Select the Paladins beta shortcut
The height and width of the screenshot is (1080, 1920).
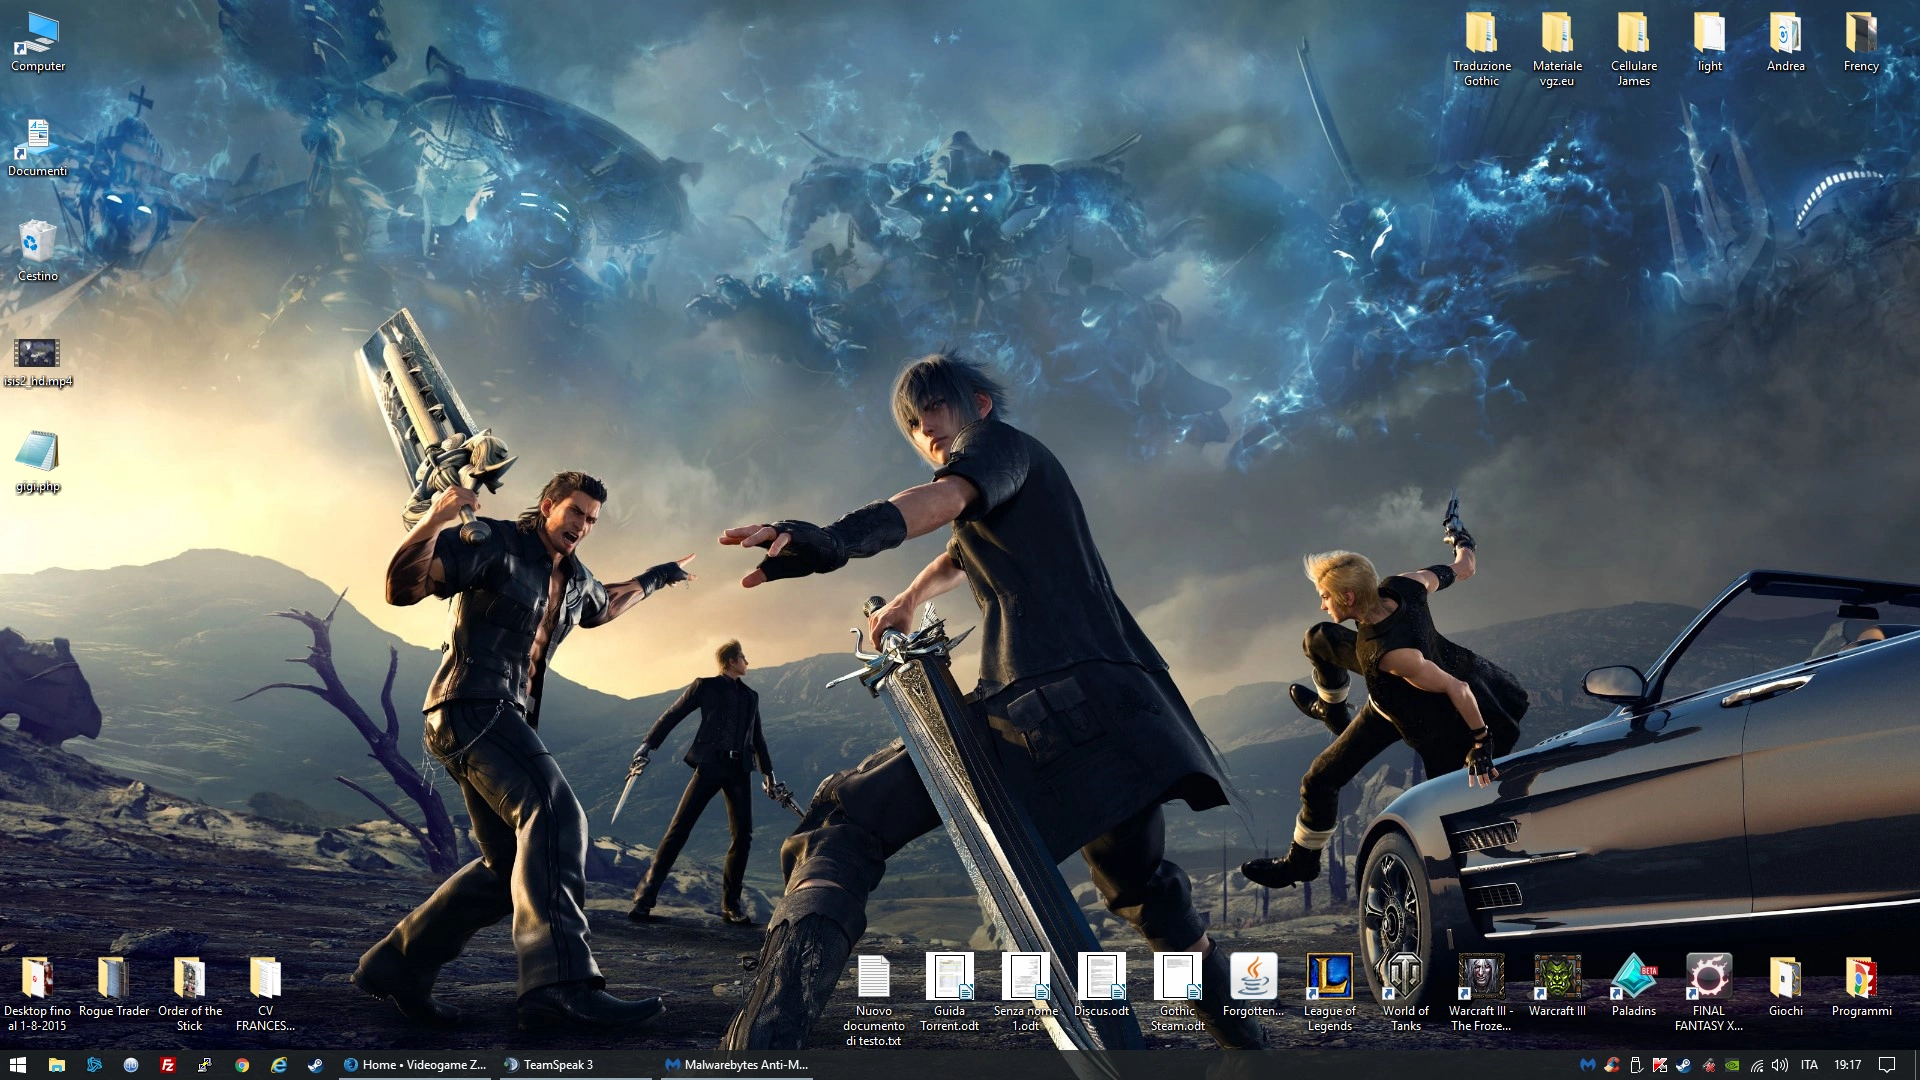click(x=1634, y=986)
